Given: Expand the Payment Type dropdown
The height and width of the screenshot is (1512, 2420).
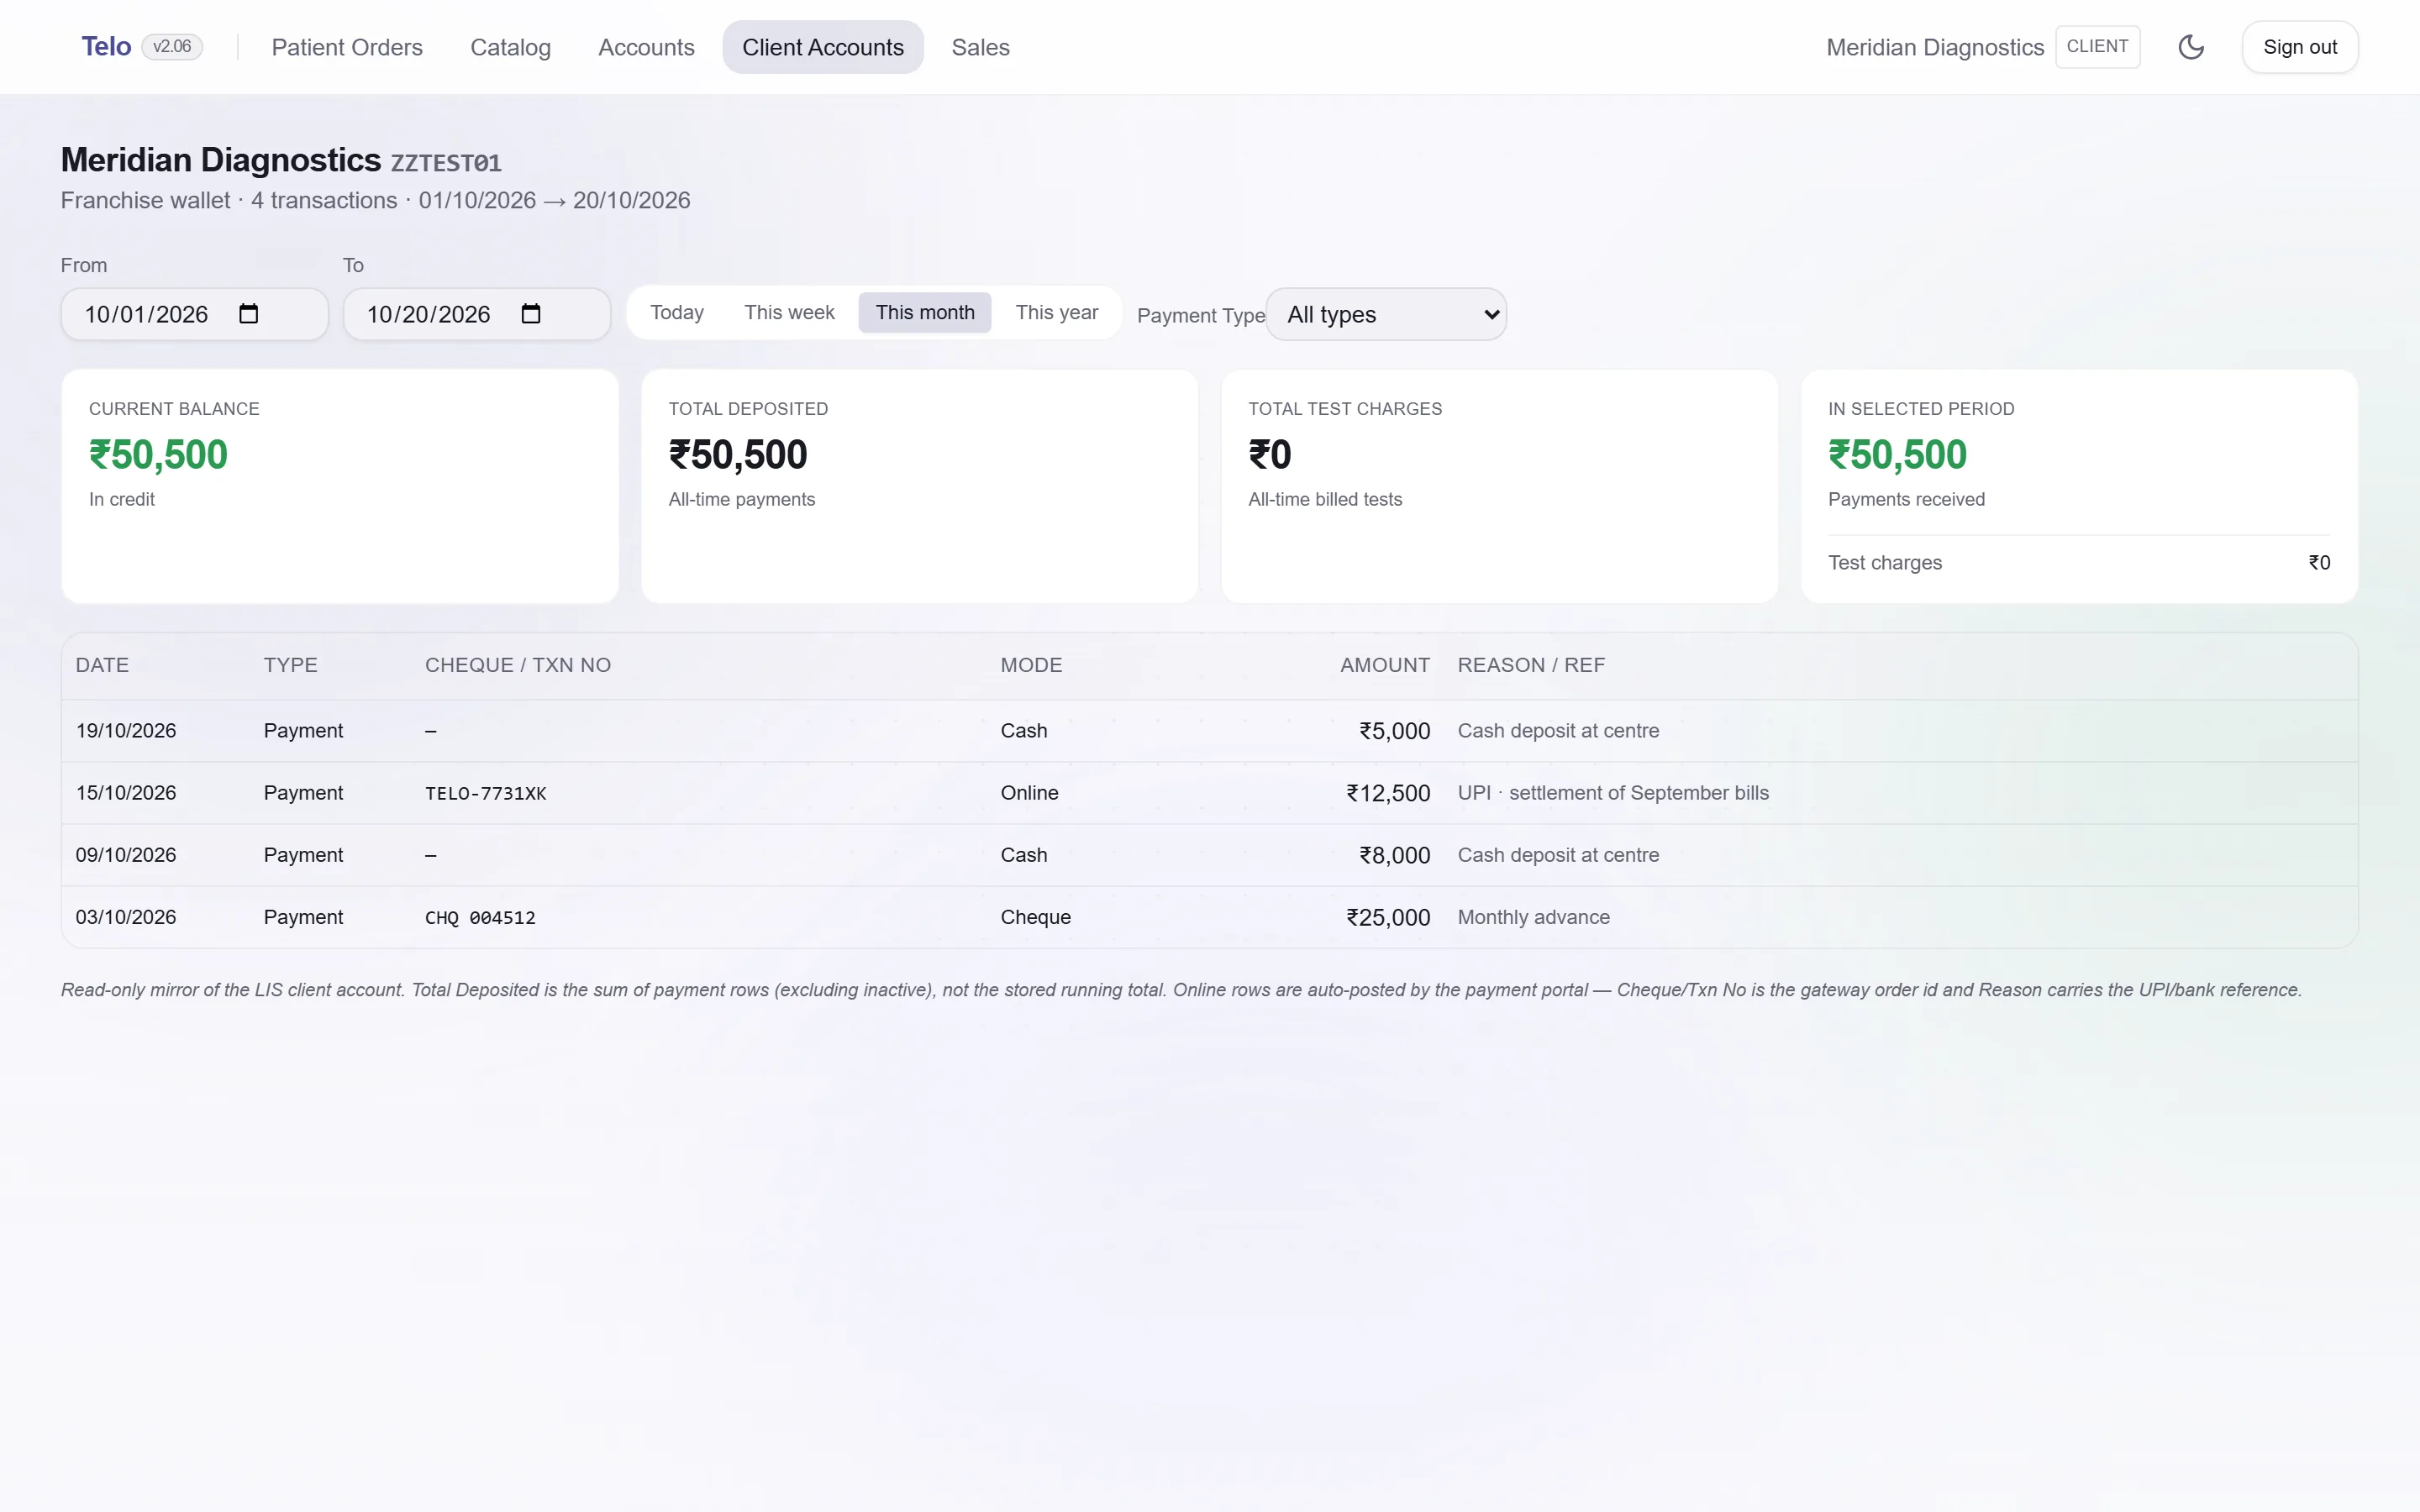Looking at the screenshot, I should pyautogui.click(x=1386, y=314).
